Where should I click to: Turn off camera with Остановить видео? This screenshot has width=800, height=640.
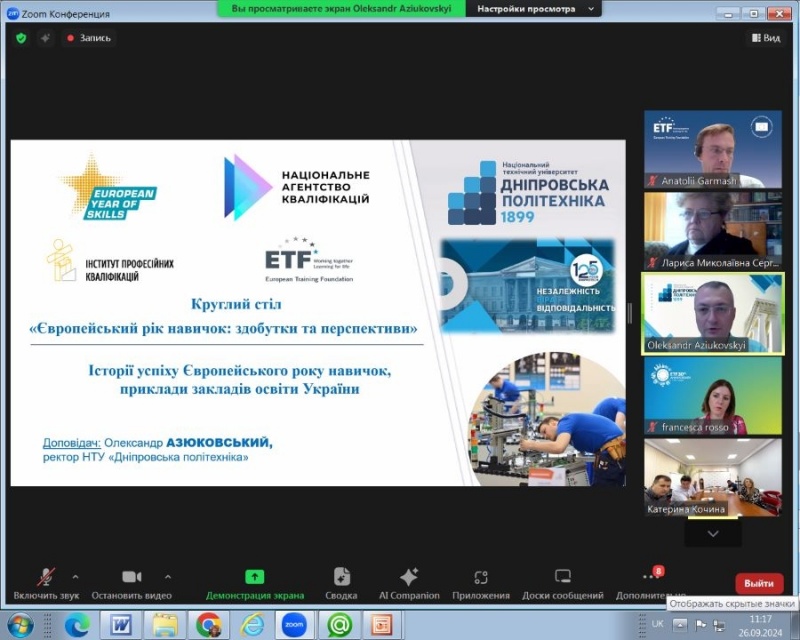pyautogui.click(x=131, y=578)
